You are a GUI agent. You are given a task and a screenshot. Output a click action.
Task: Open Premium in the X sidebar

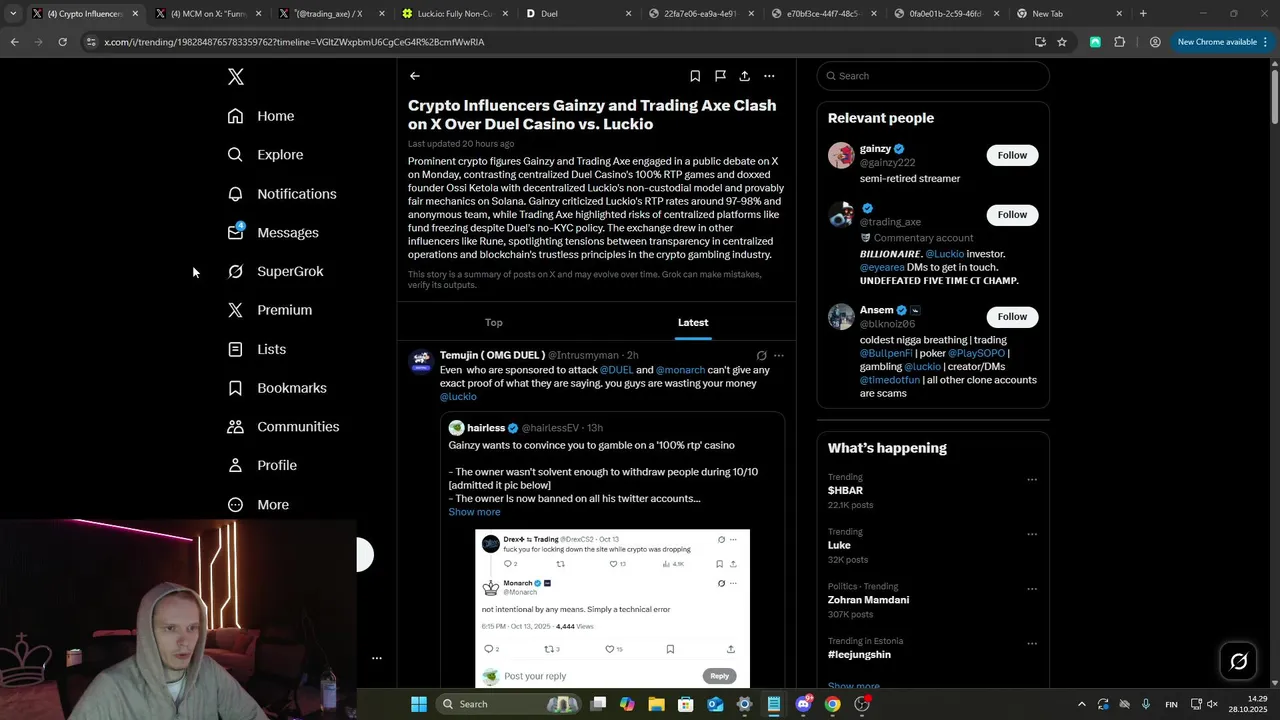click(x=270, y=310)
